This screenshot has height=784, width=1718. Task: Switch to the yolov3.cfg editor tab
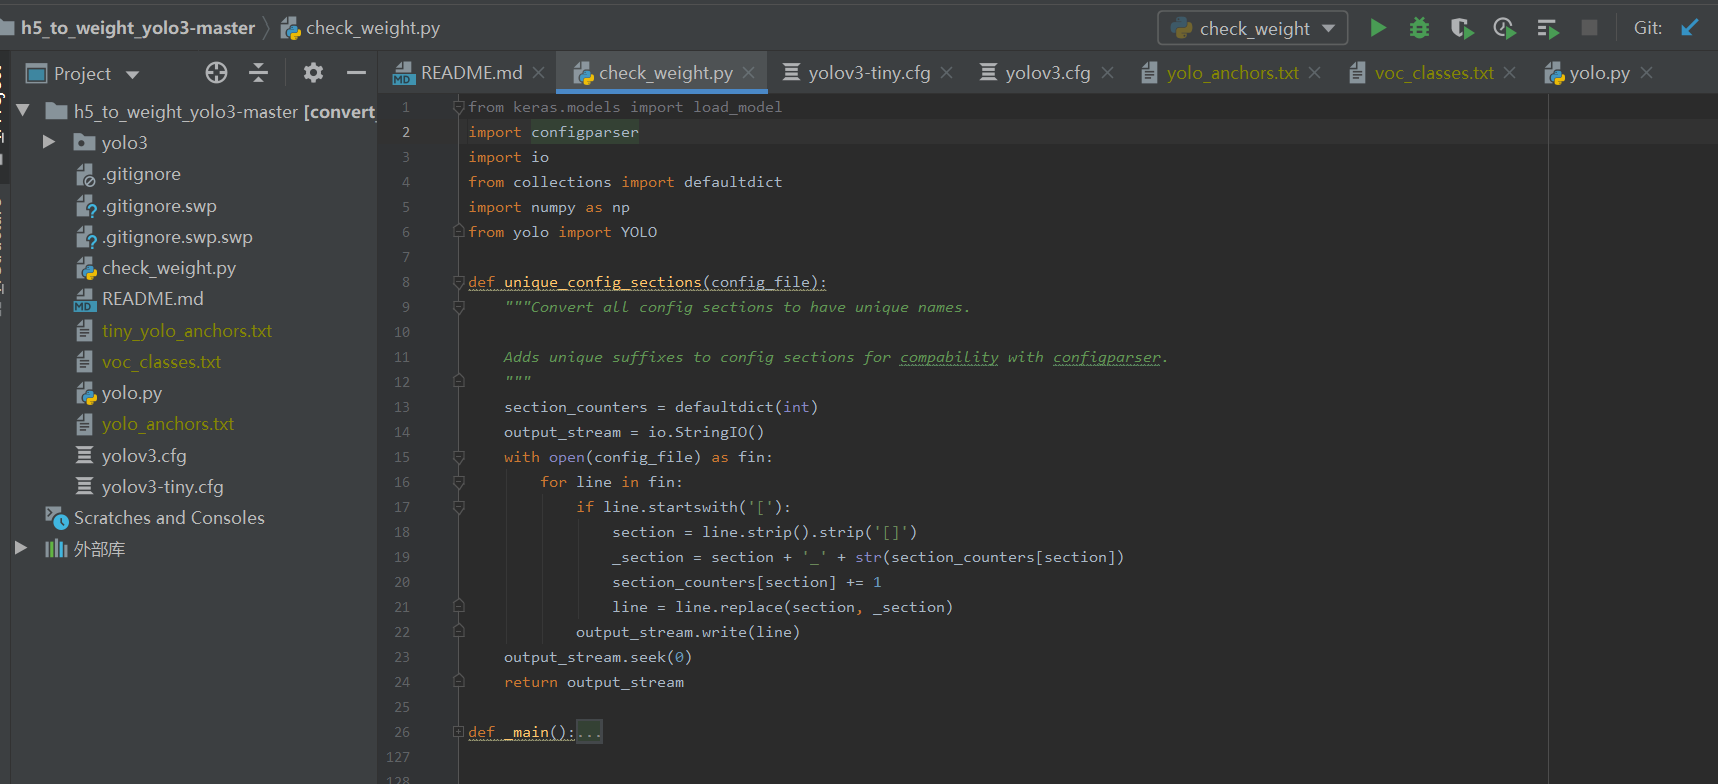click(1047, 73)
